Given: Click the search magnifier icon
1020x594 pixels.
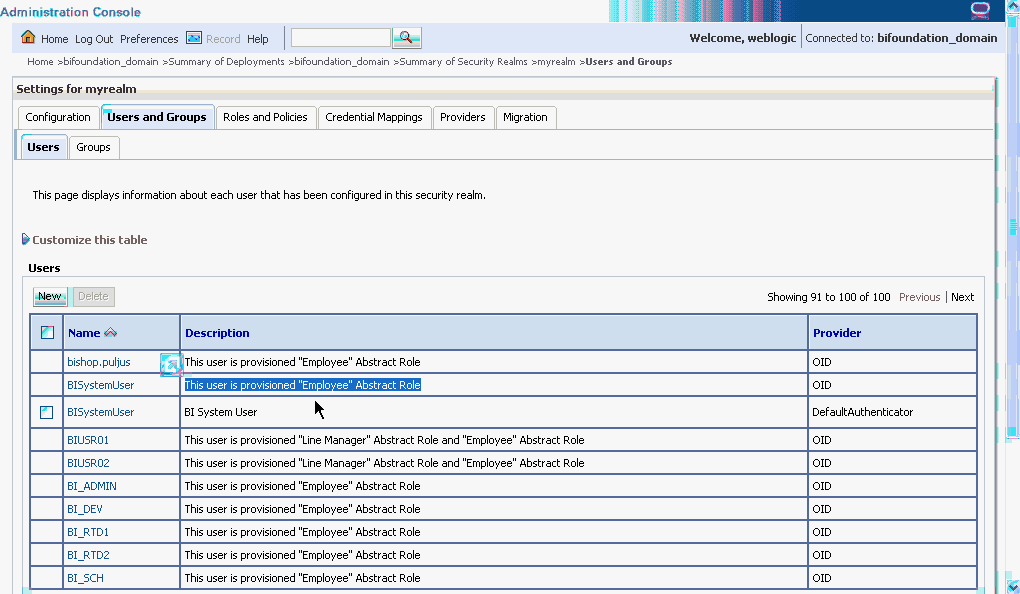Looking at the screenshot, I should tap(406, 36).
